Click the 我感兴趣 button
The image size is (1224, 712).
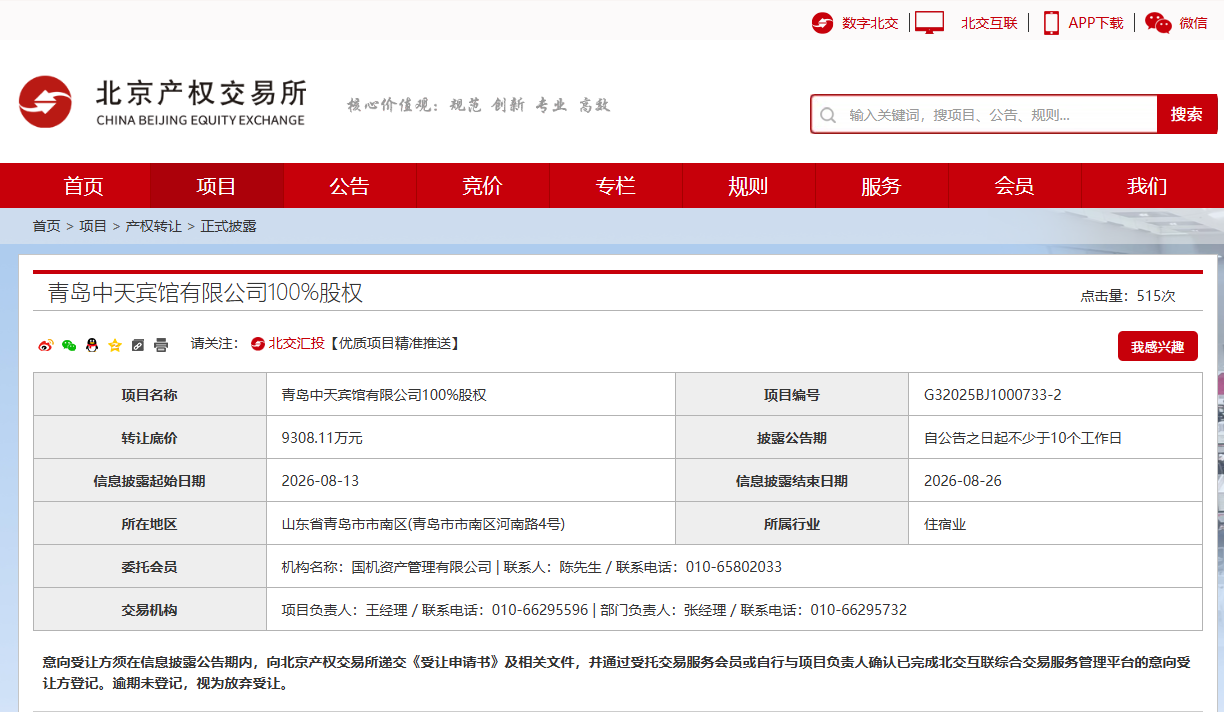tap(1157, 347)
